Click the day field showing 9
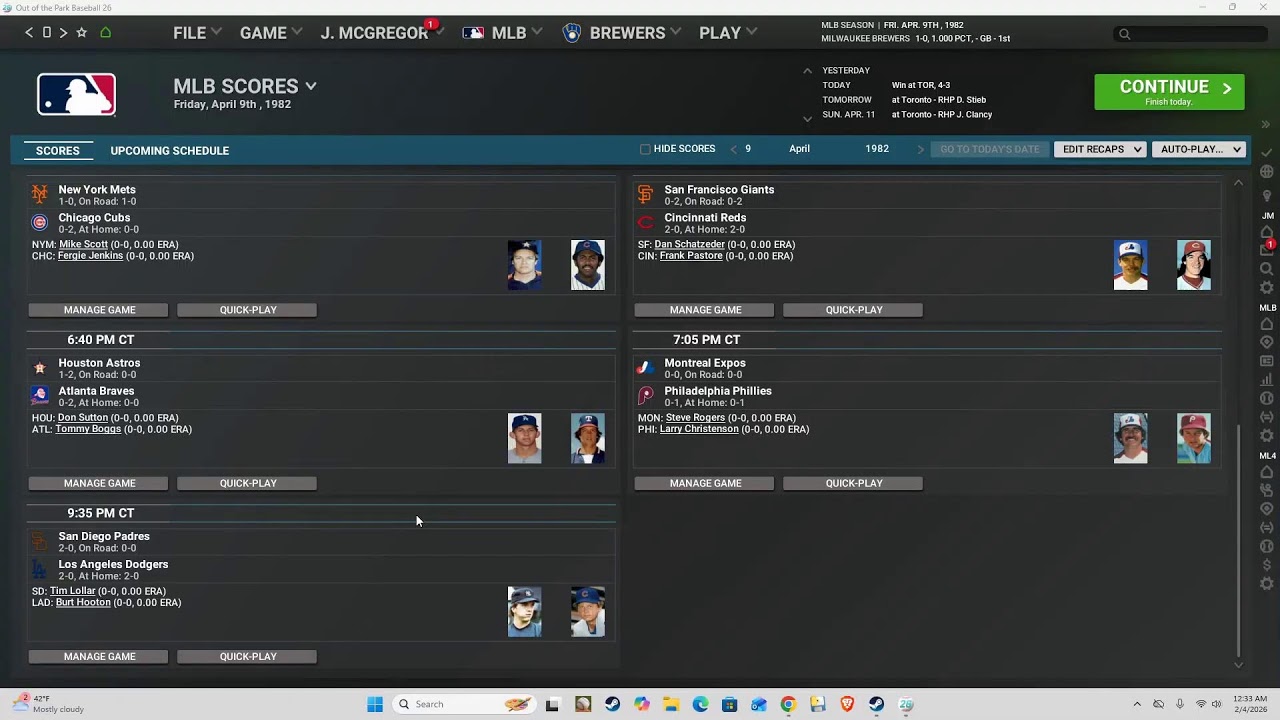The height and width of the screenshot is (720, 1280). coord(748,149)
